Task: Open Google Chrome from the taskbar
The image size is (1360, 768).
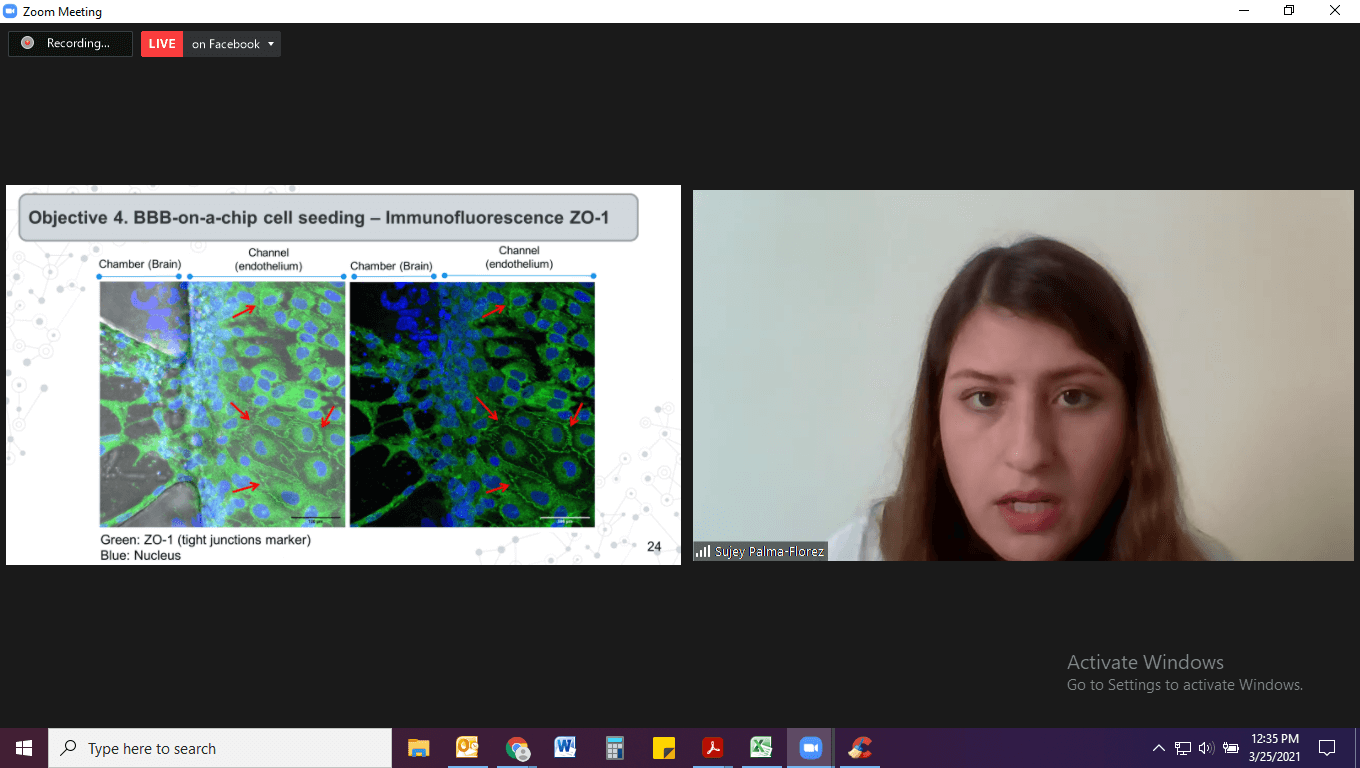Action: point(516,748)
